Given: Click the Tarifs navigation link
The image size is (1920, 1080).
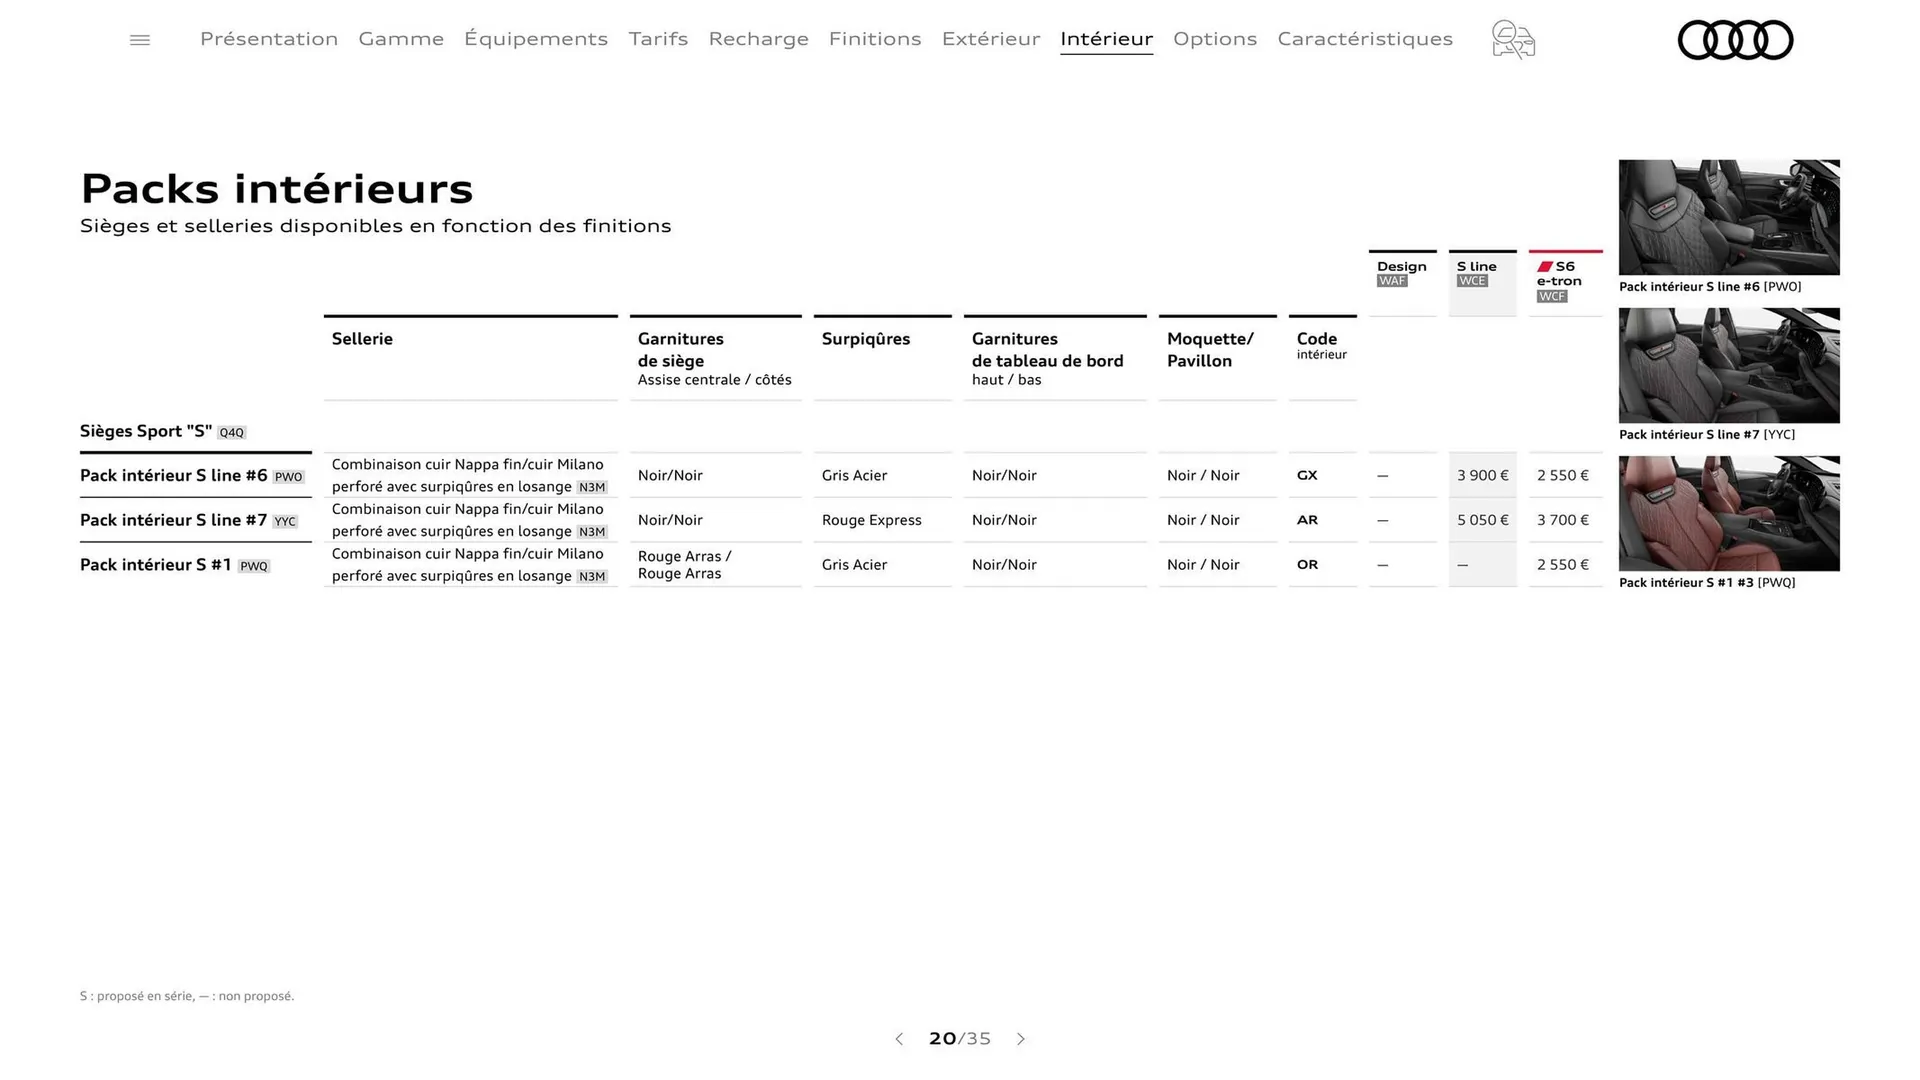Looking at the screenshot, I should [x=658, y=39].
